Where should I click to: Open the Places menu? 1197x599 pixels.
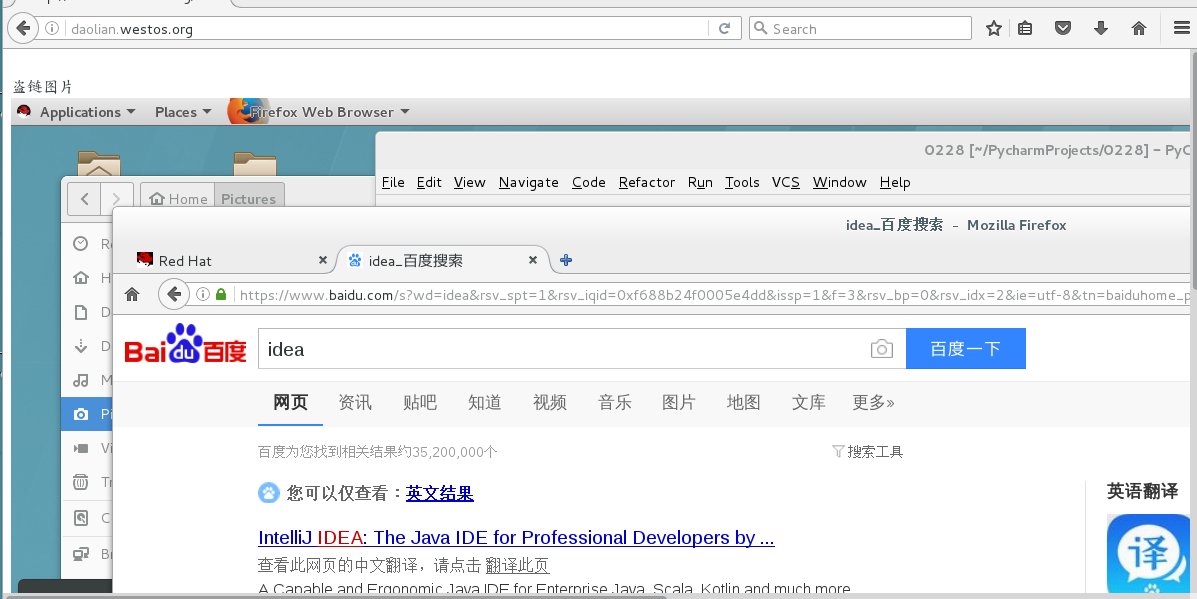[x=183, y=112]
